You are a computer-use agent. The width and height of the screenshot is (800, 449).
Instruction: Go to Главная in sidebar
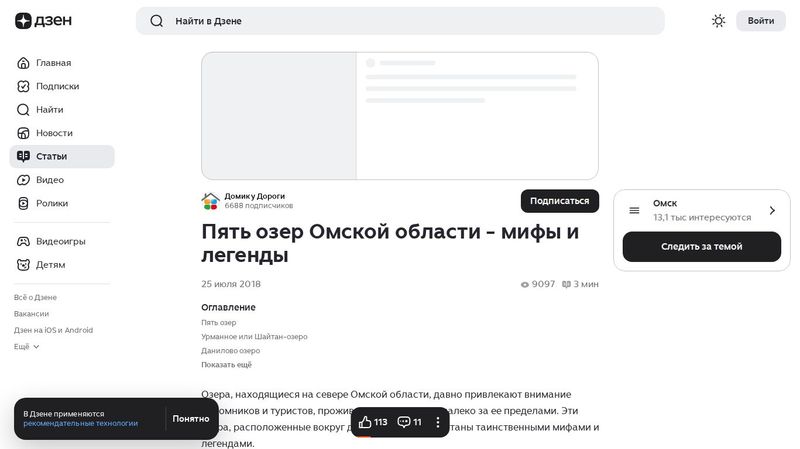[x=53, y=63]
